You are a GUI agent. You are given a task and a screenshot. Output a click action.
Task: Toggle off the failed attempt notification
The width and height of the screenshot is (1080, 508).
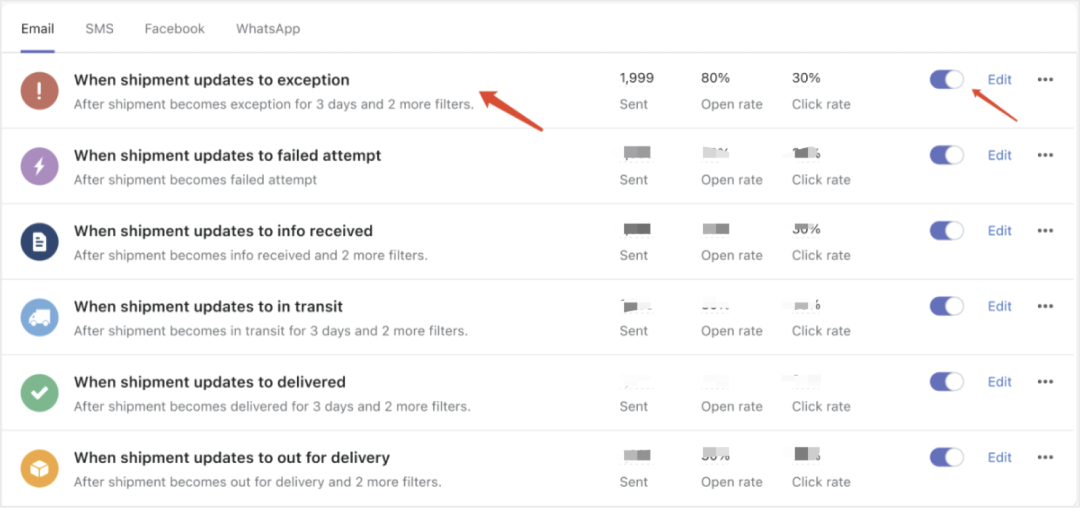pyautogui.click(x=946, y=156)
